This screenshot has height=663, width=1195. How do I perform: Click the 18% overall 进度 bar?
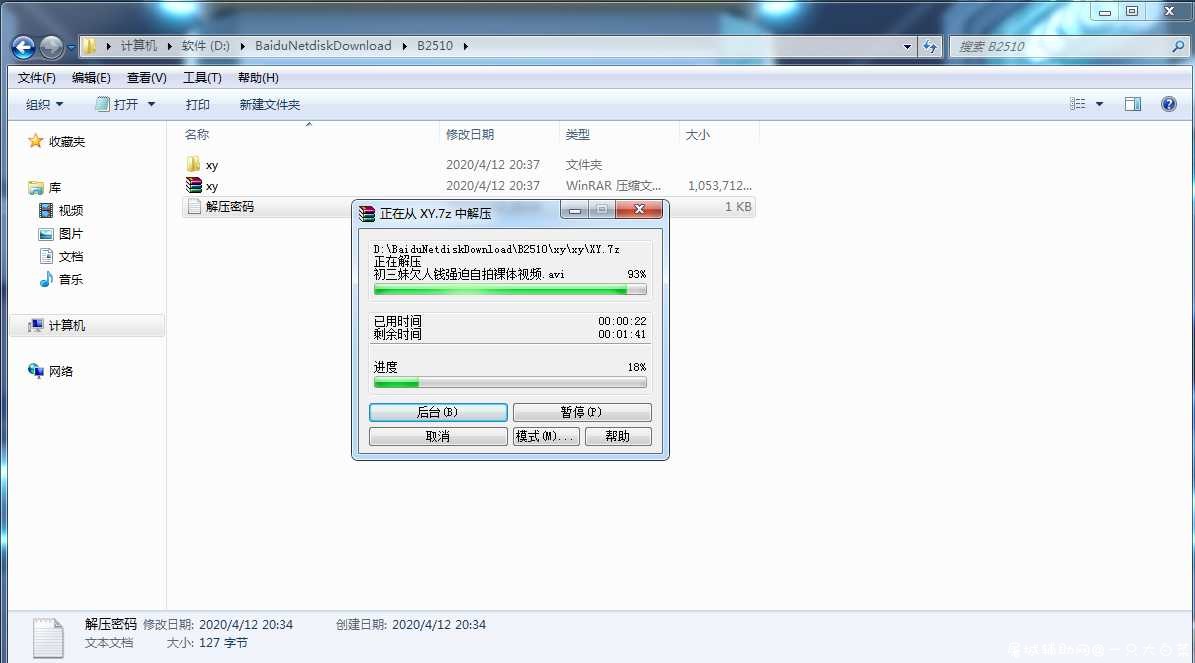(x=510, y=383)
